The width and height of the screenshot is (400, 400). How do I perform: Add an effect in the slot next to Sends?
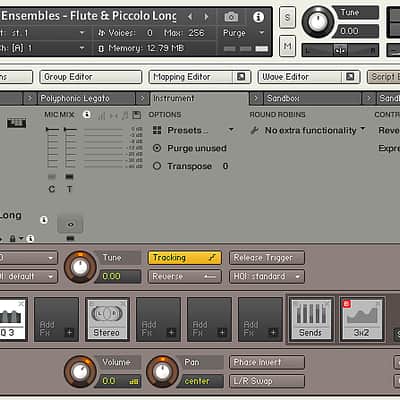[260, 320]
